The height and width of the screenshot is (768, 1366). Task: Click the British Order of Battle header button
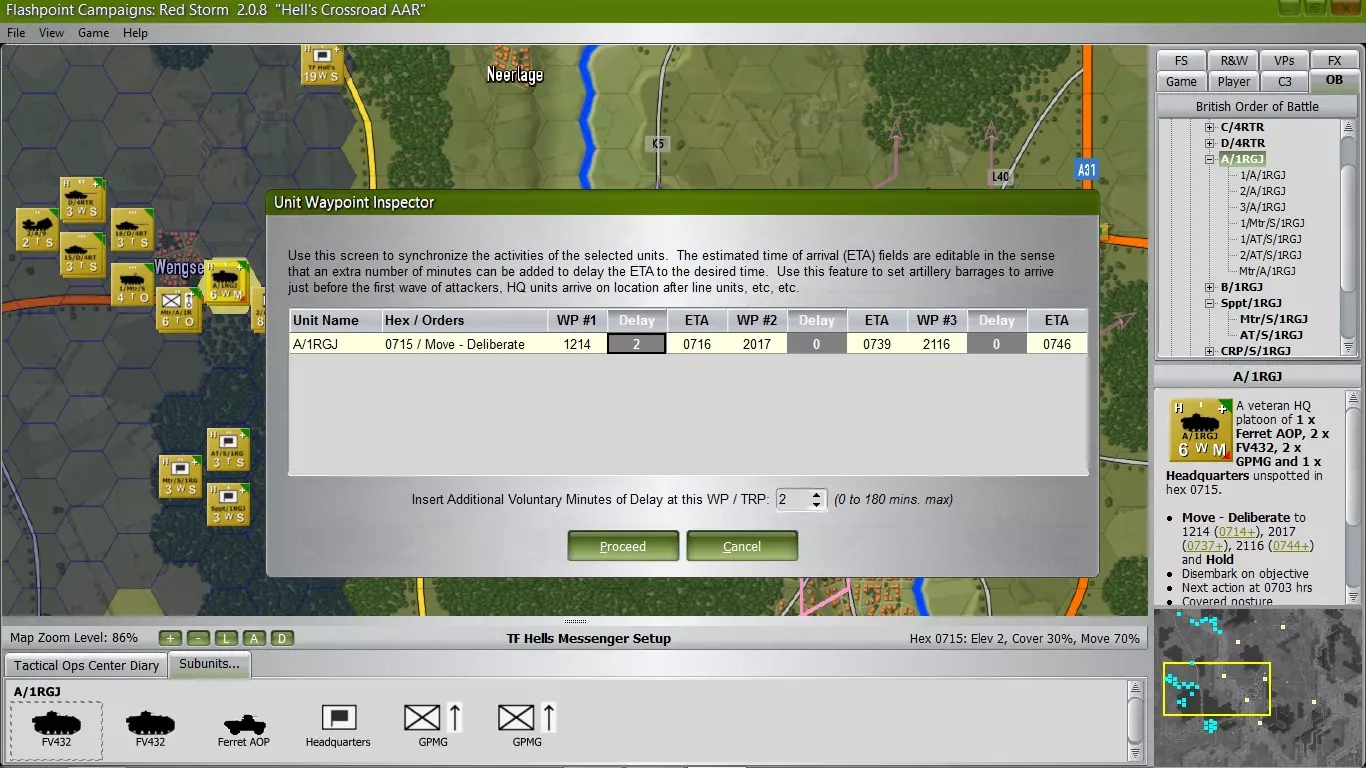(x=1257, y=106)
